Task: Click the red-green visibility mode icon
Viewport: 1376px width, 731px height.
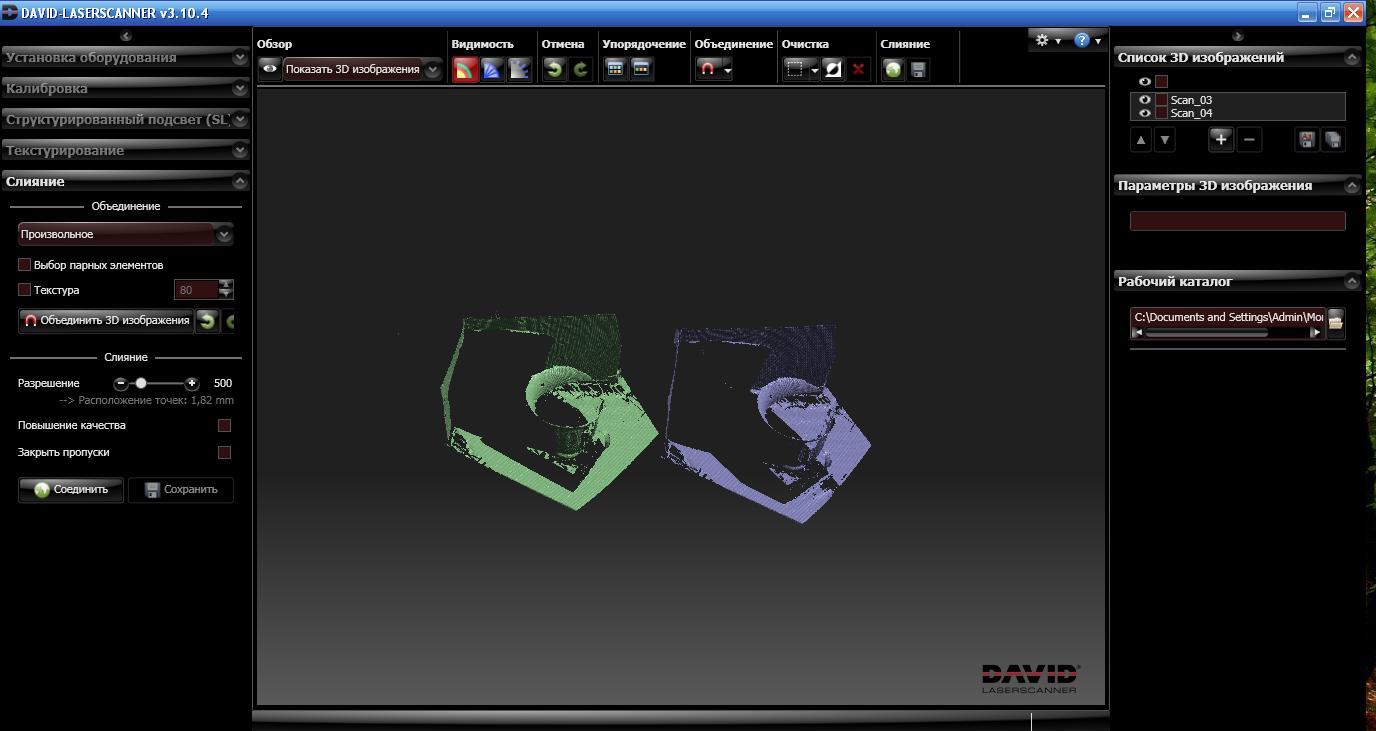Action: point(465,69)
